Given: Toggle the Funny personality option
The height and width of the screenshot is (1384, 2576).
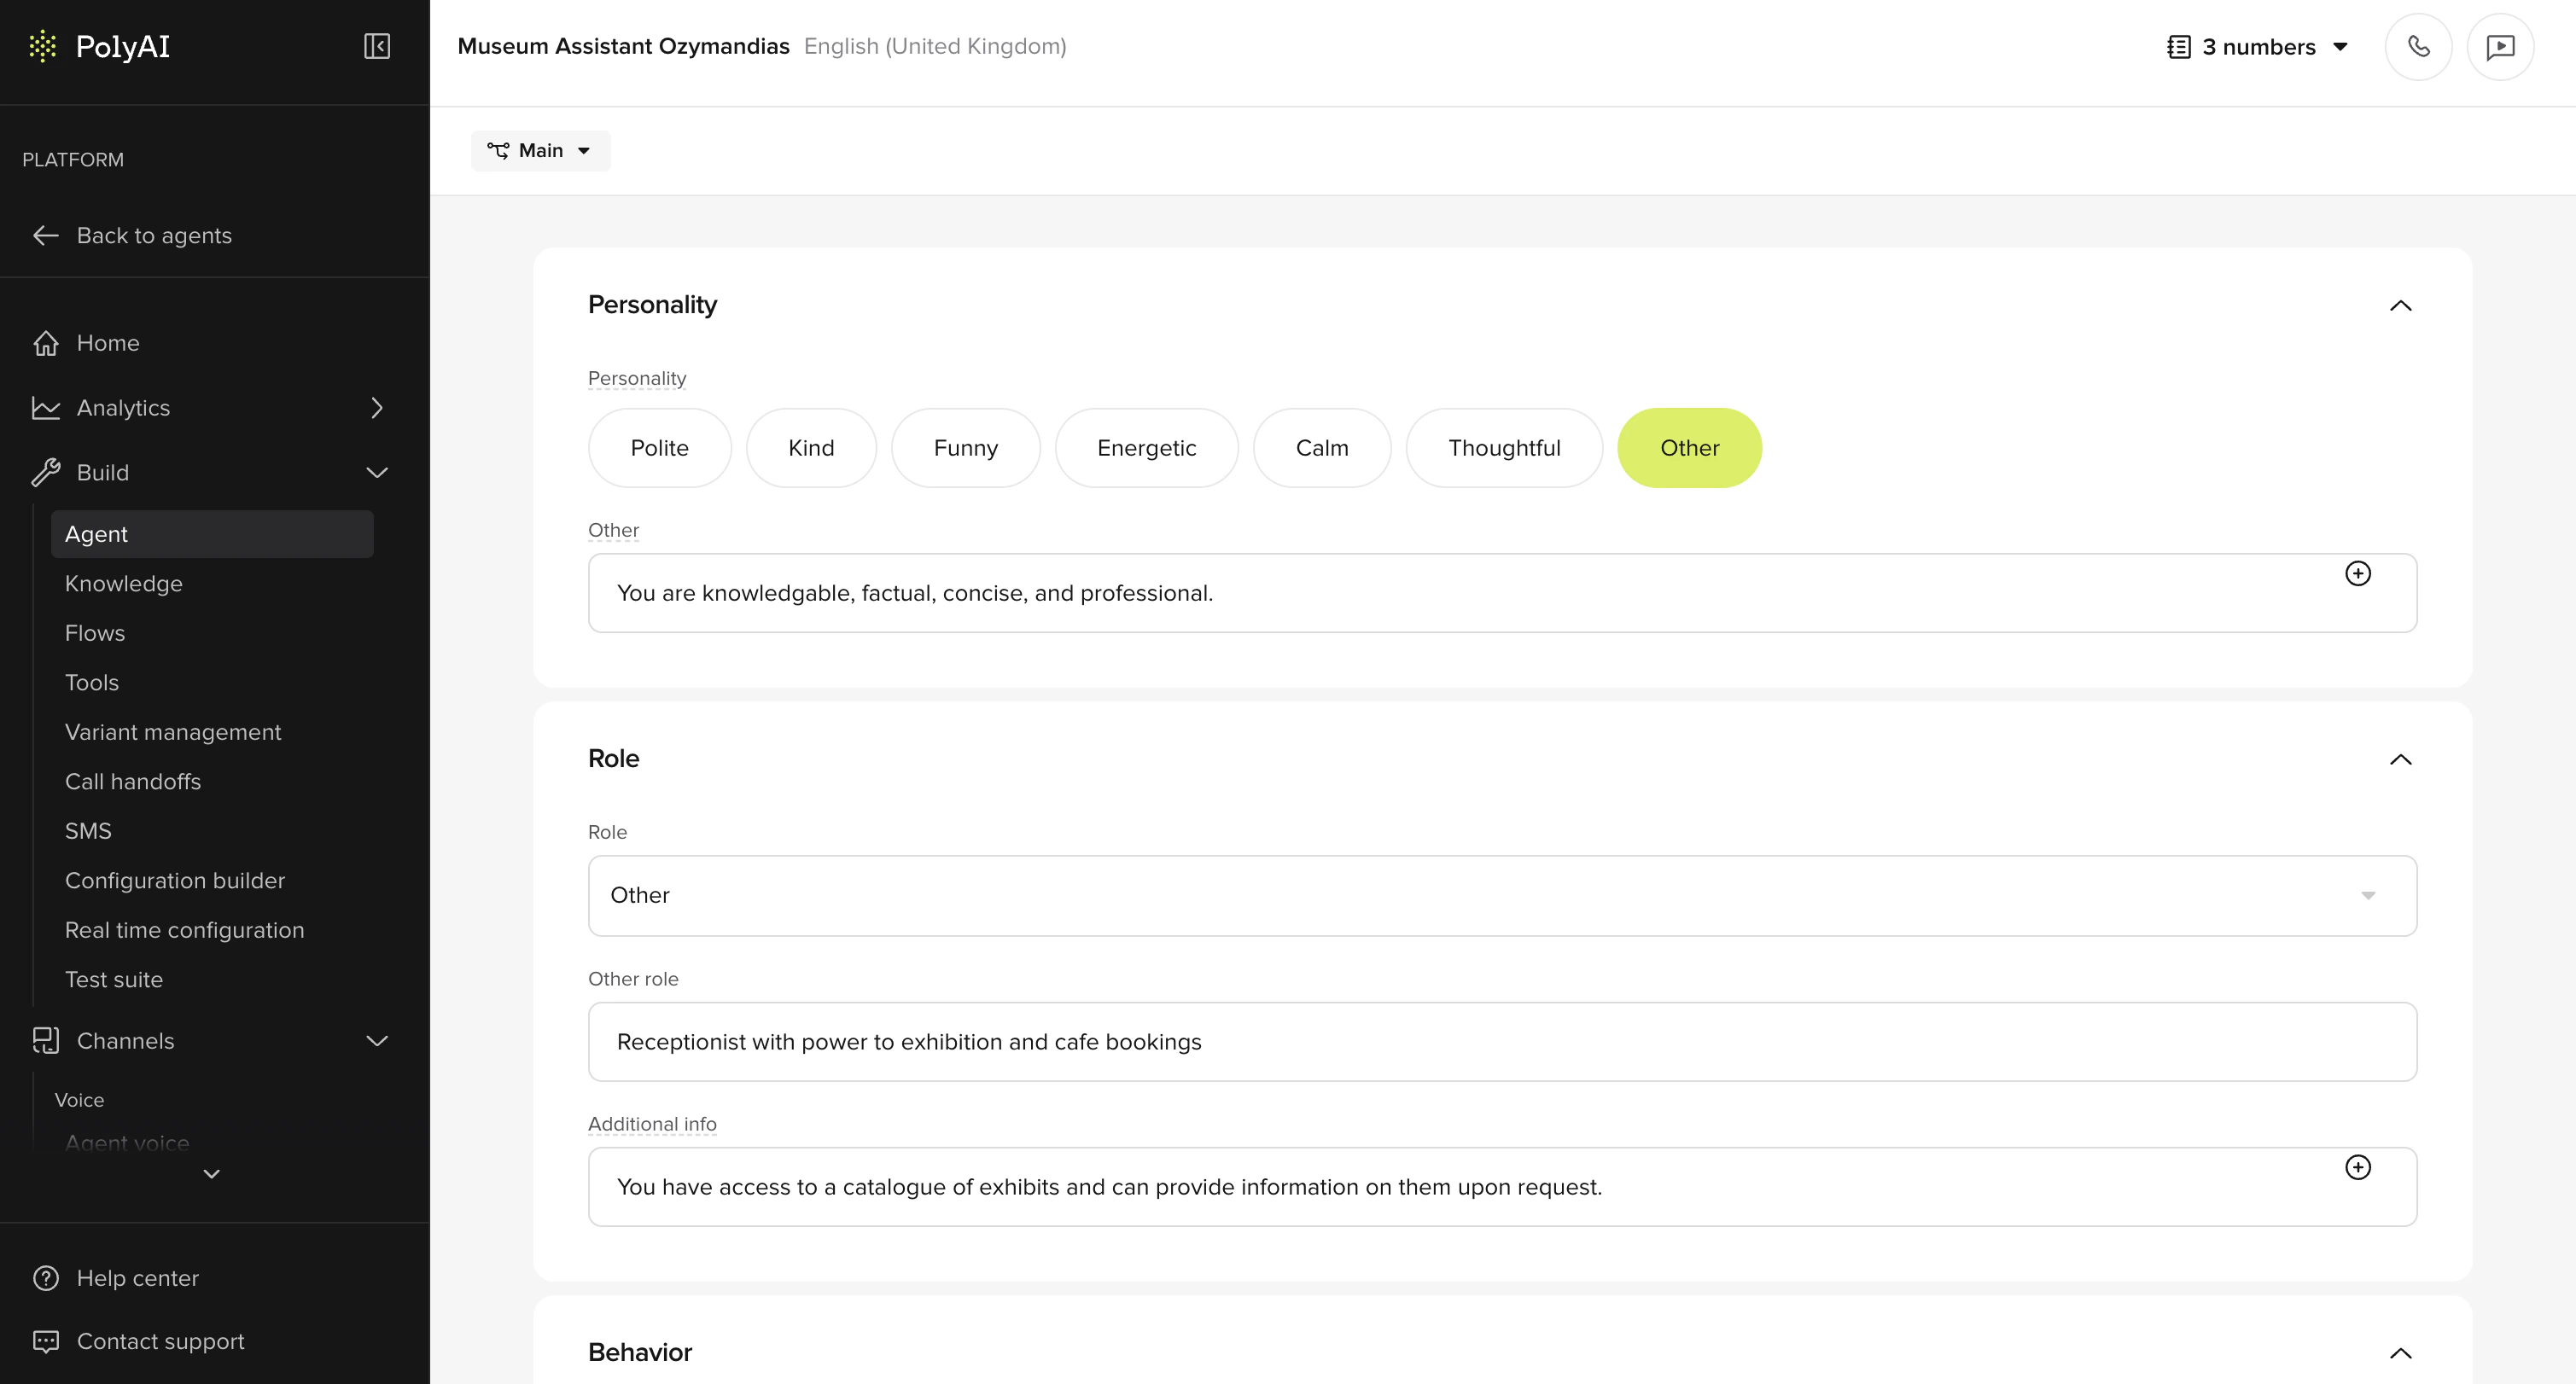Looking at the screenshot, I should pos(965,448).
